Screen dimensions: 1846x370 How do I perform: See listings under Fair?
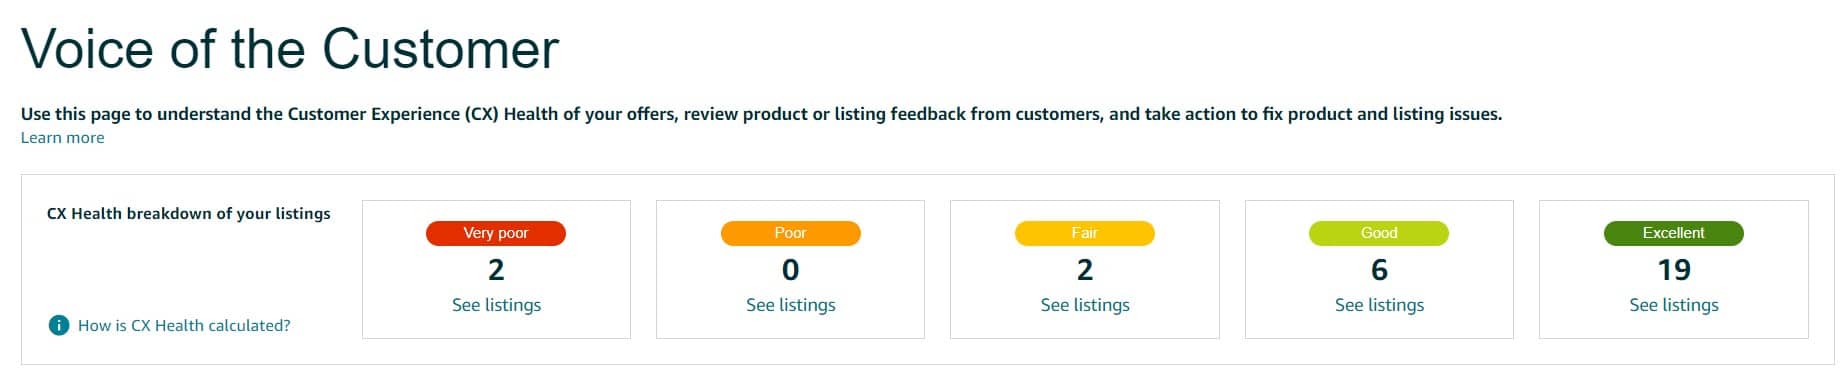click(1085, 305)
